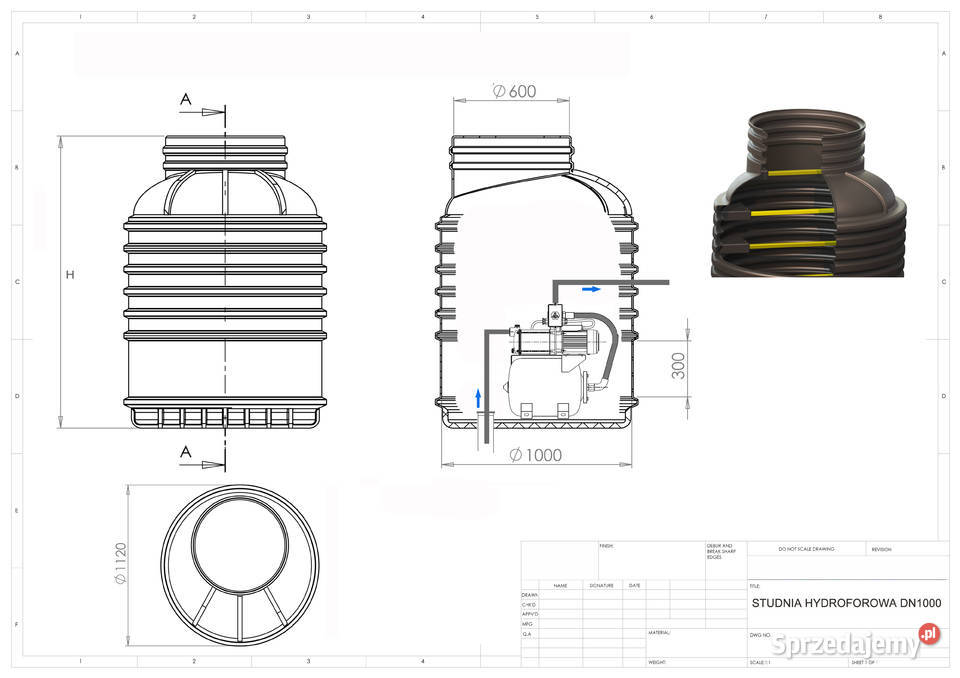
Task: Click the red .pl logo badge
Action: coord(930,634)
